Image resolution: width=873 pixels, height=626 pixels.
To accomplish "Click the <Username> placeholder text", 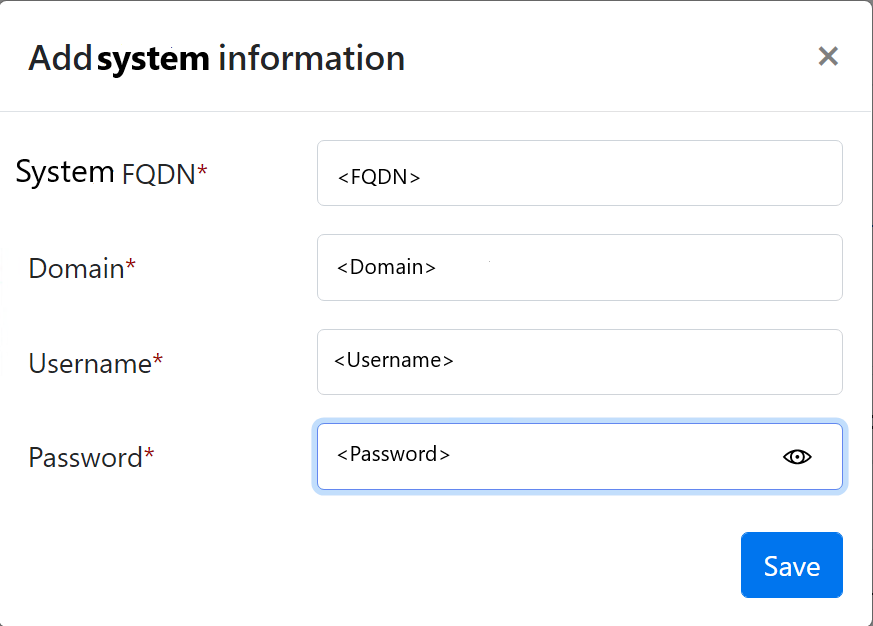I will (394, 360).
